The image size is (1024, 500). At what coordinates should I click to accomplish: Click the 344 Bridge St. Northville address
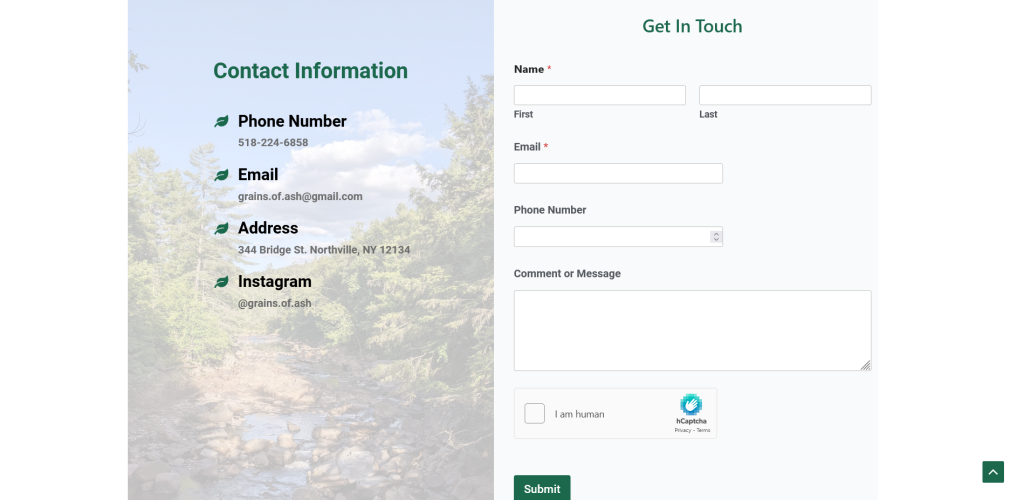pos(324,250)
